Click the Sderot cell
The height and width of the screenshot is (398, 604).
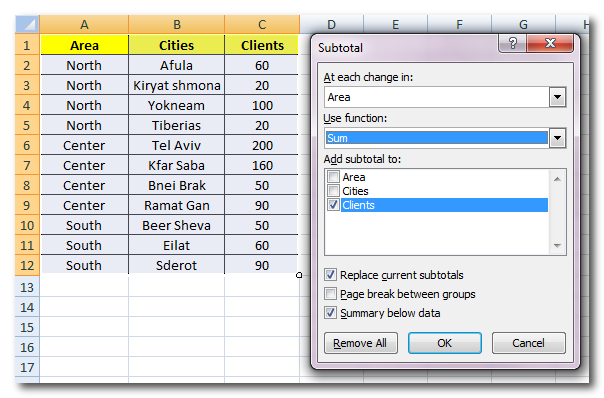pyautogui.click(x=176, y=265)
